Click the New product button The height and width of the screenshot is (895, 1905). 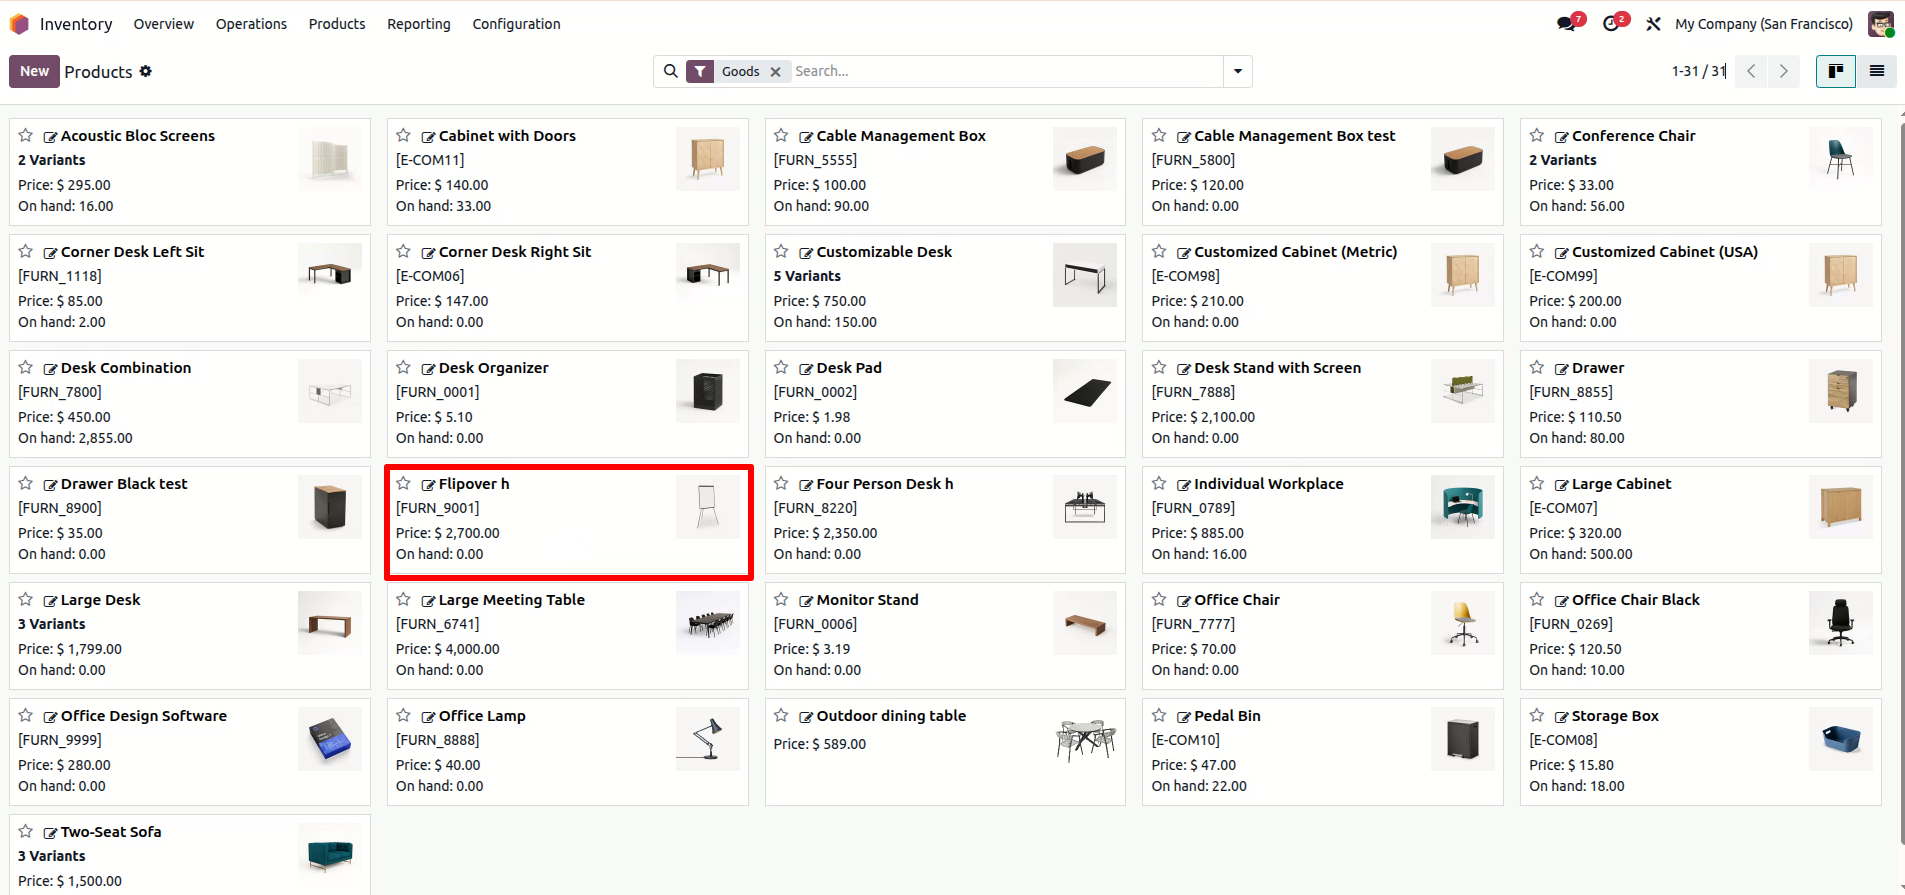(x=34, y=71)
